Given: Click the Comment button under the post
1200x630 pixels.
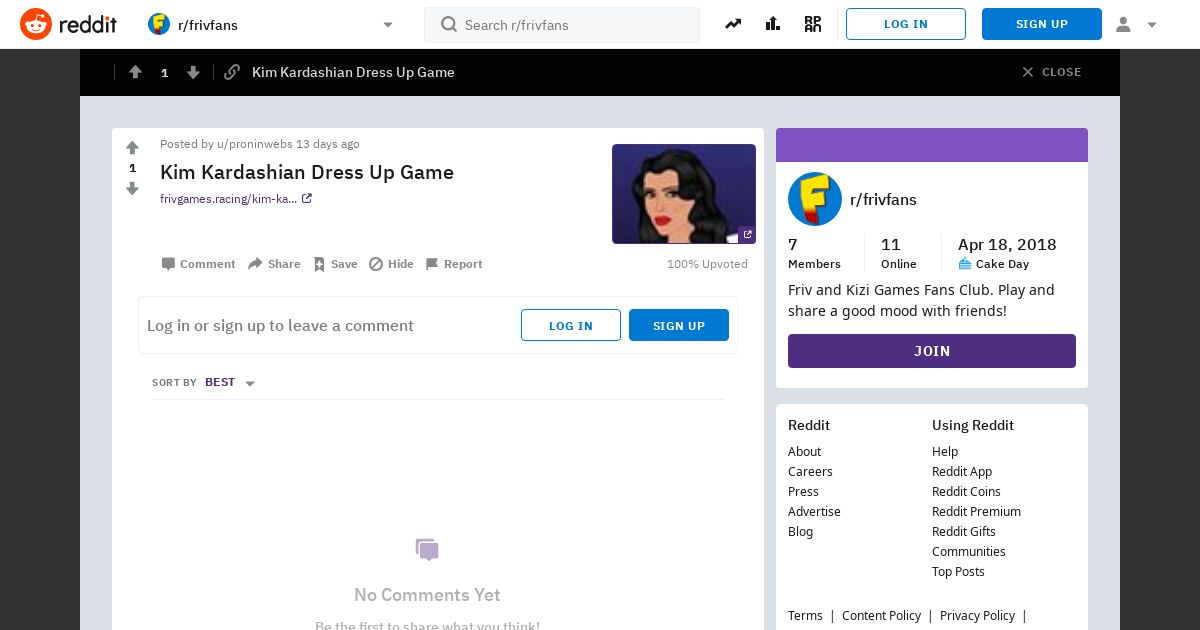Looking at the screenshot, I should click(x=198, y=264).
